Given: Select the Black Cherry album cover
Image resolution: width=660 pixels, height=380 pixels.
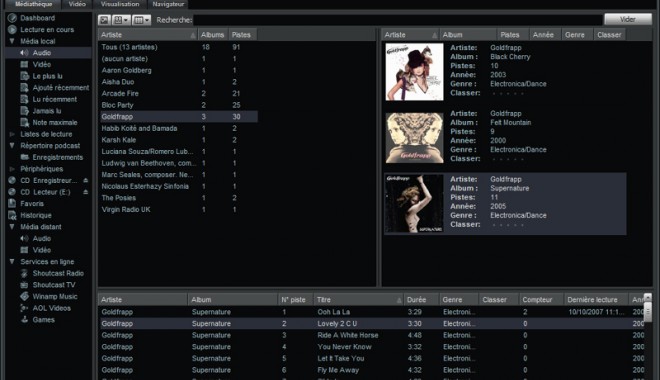Looking at the screenshot, I should 414,72.
